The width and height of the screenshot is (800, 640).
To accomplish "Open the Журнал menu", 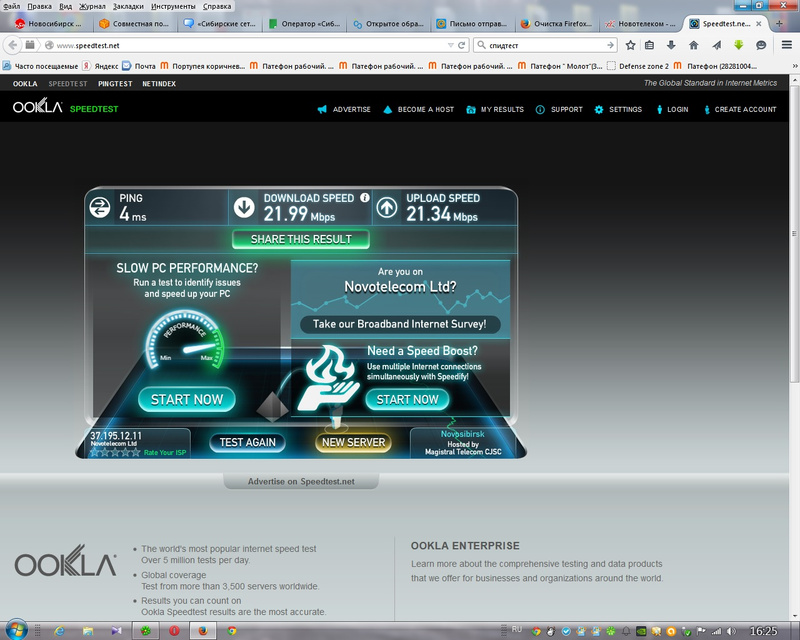I will [x=92, y=6].
